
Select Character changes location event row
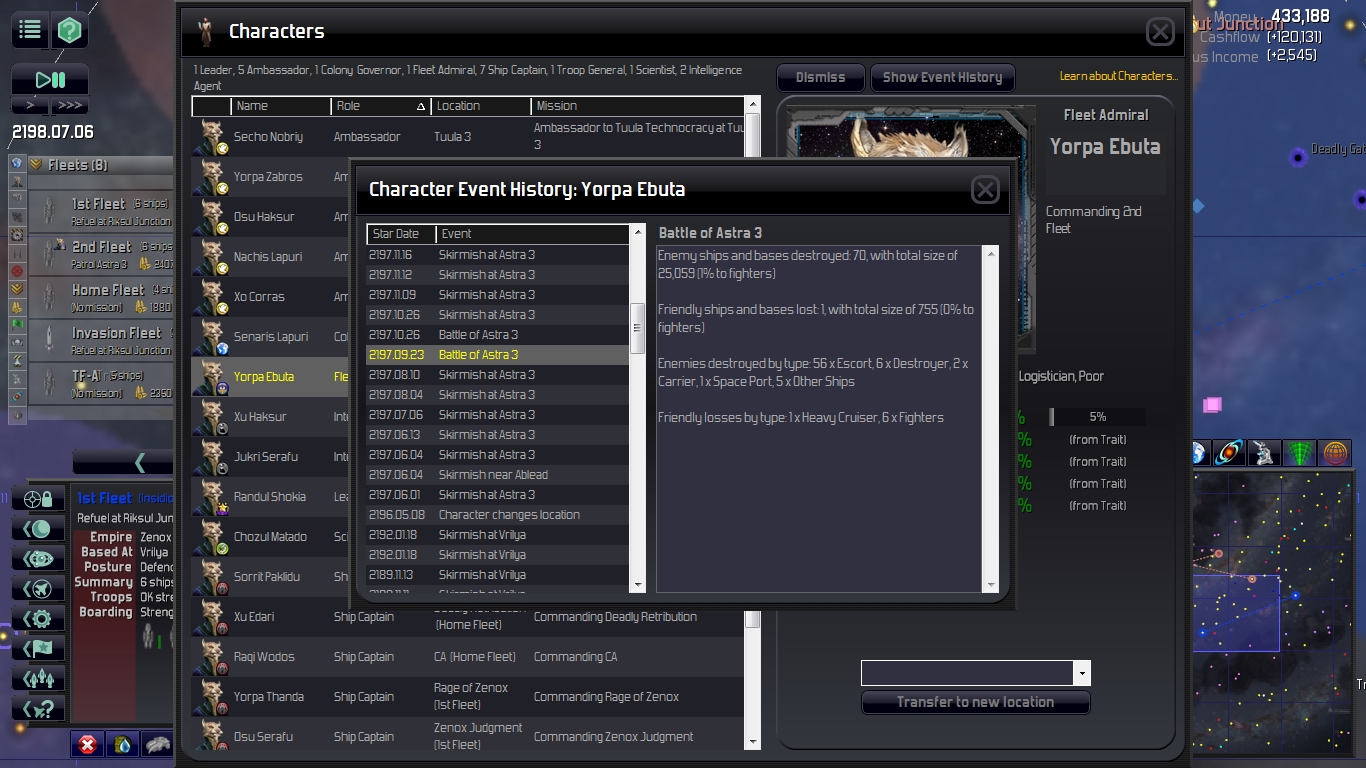tap(498, 515)
